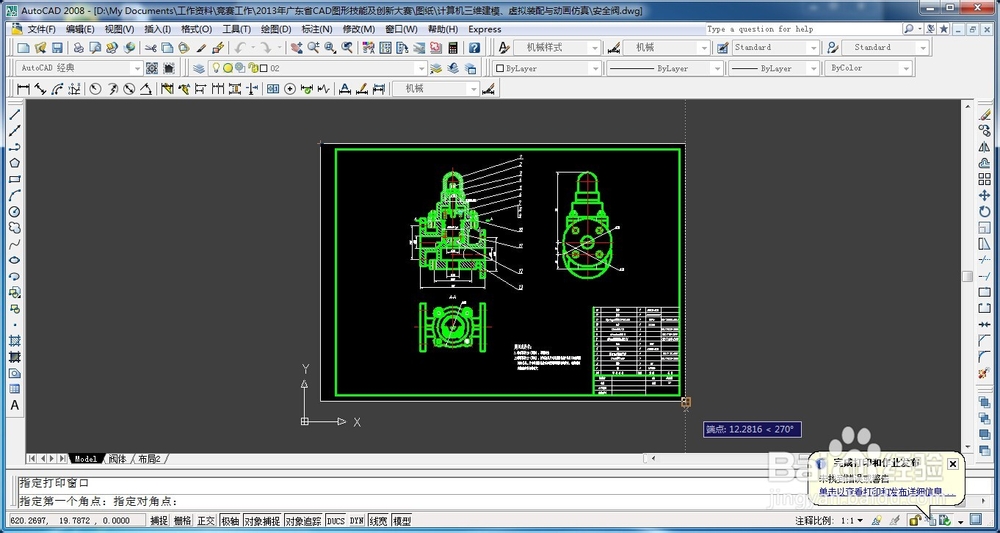Open the QuickCalc calculator icon

point(453,48)
